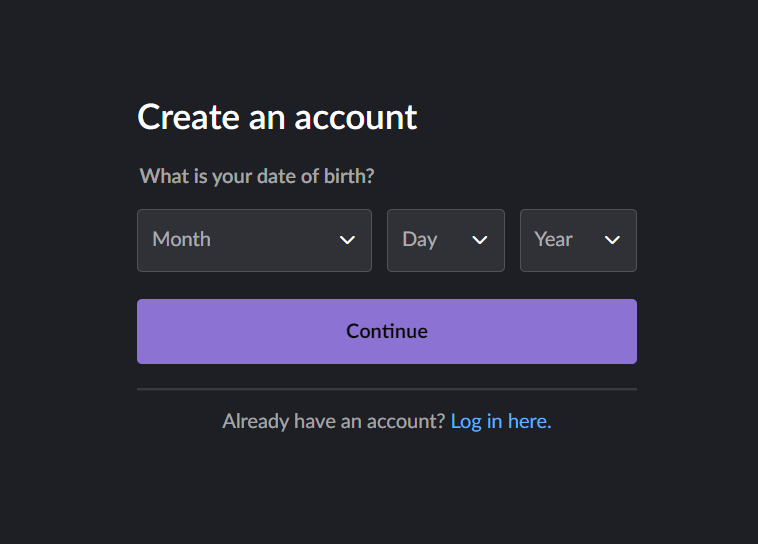
Task: Expand the birth year selector
Action: click(578, 240)
